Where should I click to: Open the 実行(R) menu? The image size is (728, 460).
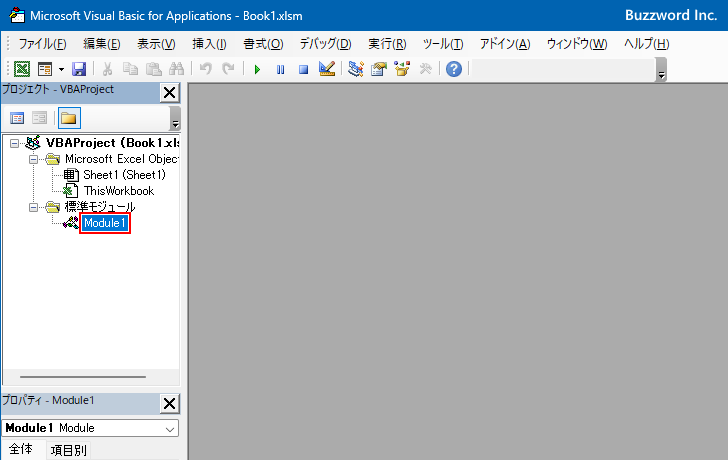click(x=387, y=44)
